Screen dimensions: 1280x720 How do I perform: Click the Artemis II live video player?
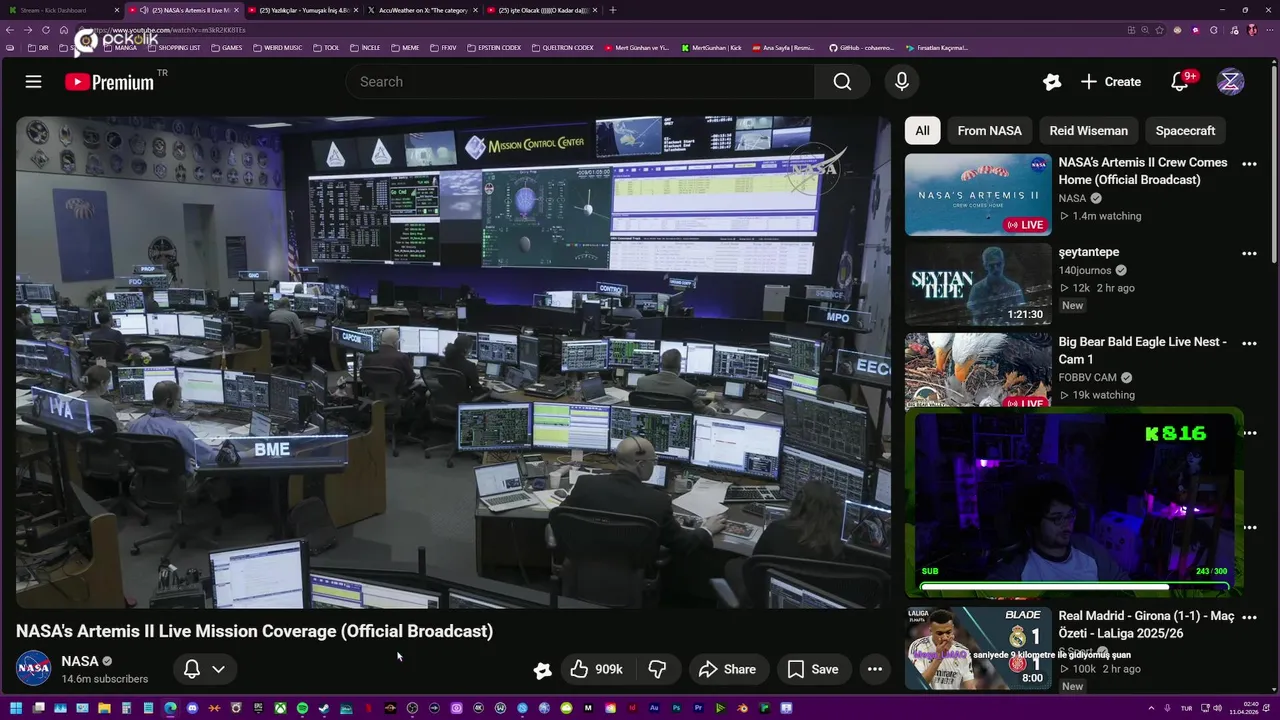[x=453, y=362]
